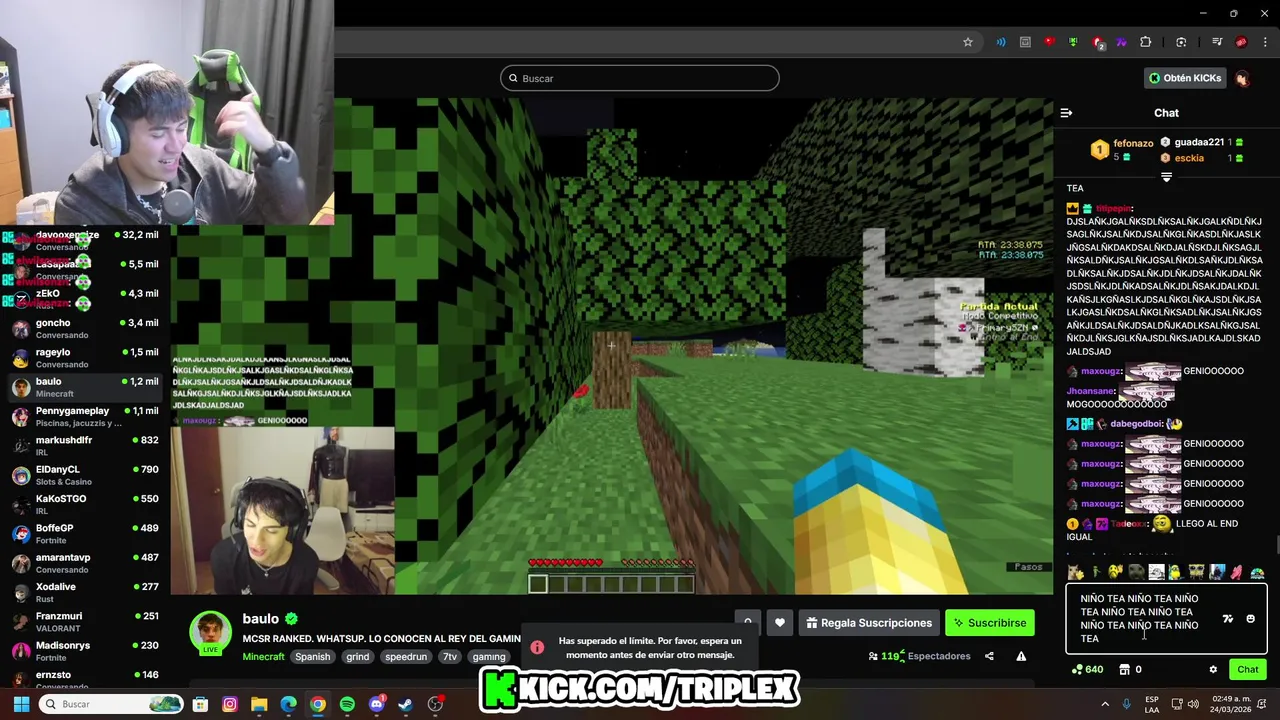Open the Chrome three-dot menu

coord(1265,42)
